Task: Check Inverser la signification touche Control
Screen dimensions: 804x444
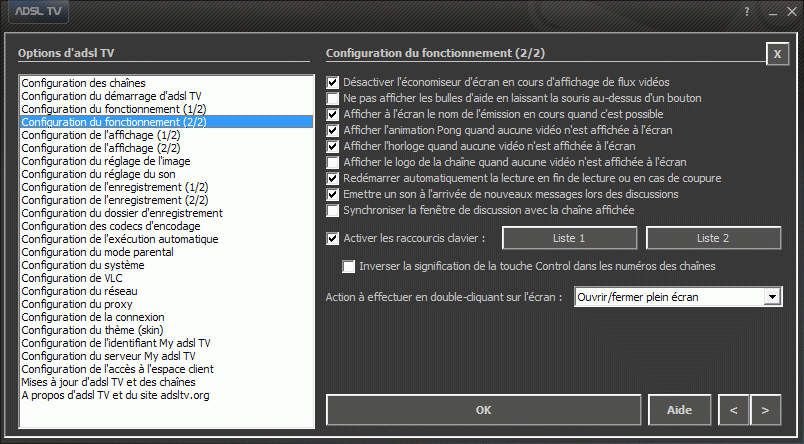Action: tap(349, 267)
